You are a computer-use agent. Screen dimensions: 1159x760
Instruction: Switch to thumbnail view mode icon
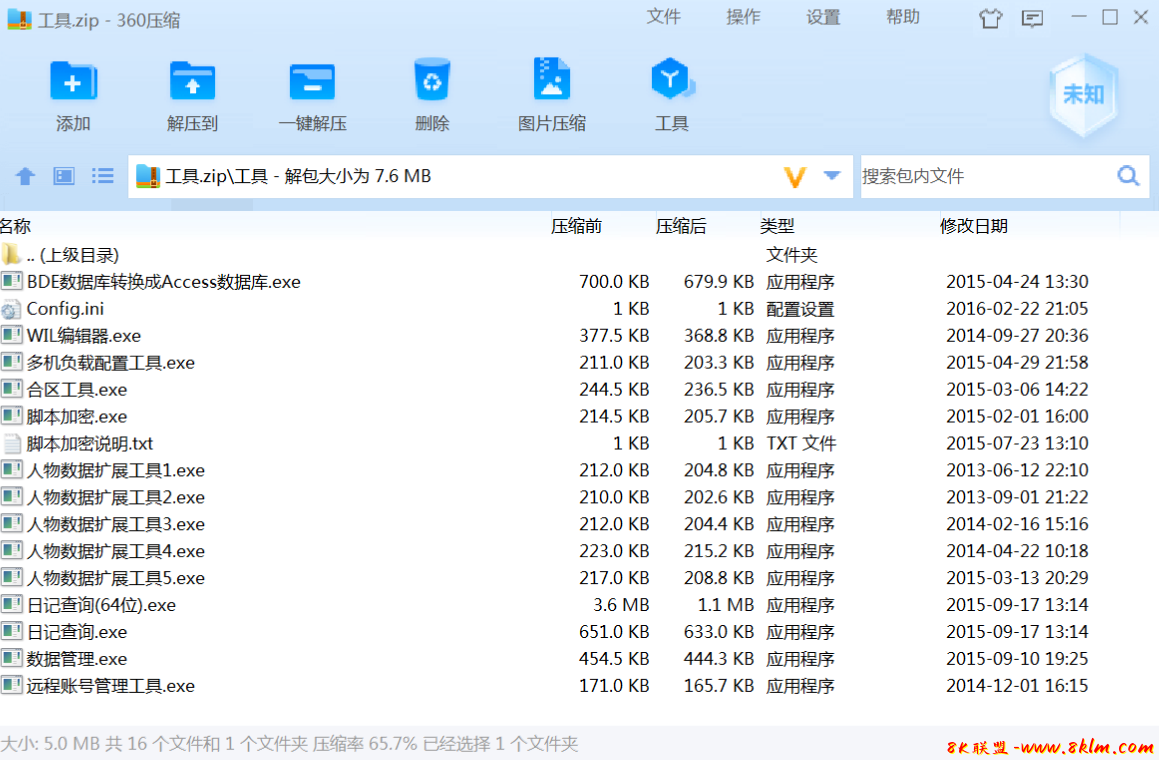[64, 177]
